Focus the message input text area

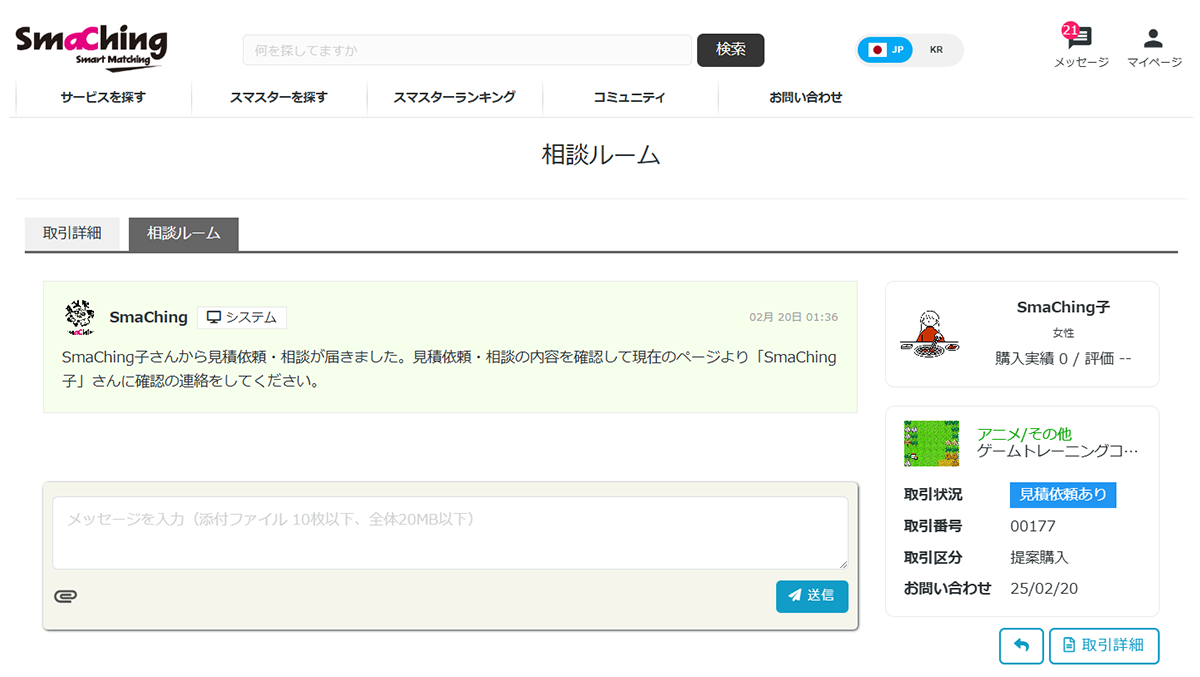click(x=450, y=533)
